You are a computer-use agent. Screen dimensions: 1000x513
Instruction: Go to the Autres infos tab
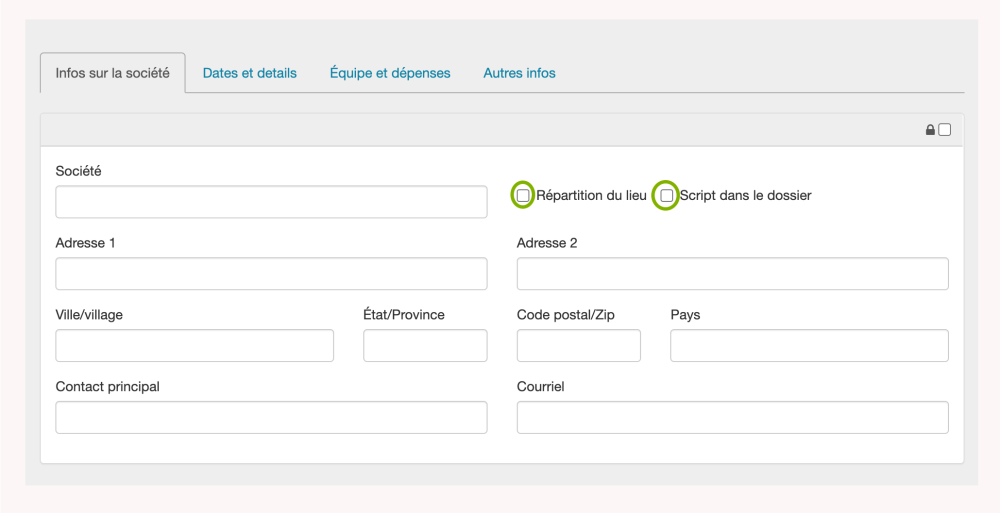pyautogui.click(x=519, y=73)
